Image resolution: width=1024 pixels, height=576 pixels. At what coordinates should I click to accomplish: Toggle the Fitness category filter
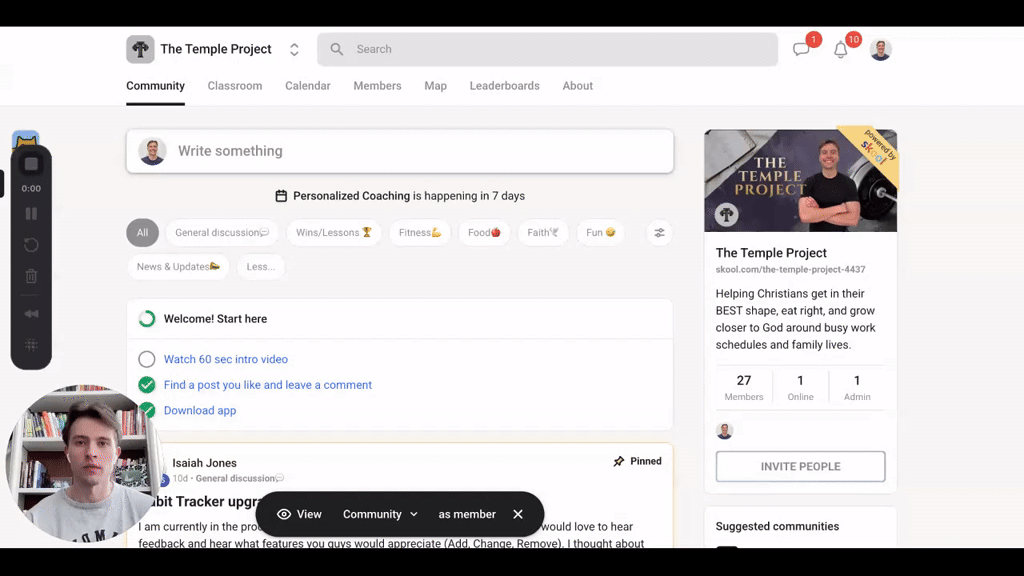(420, 233)
